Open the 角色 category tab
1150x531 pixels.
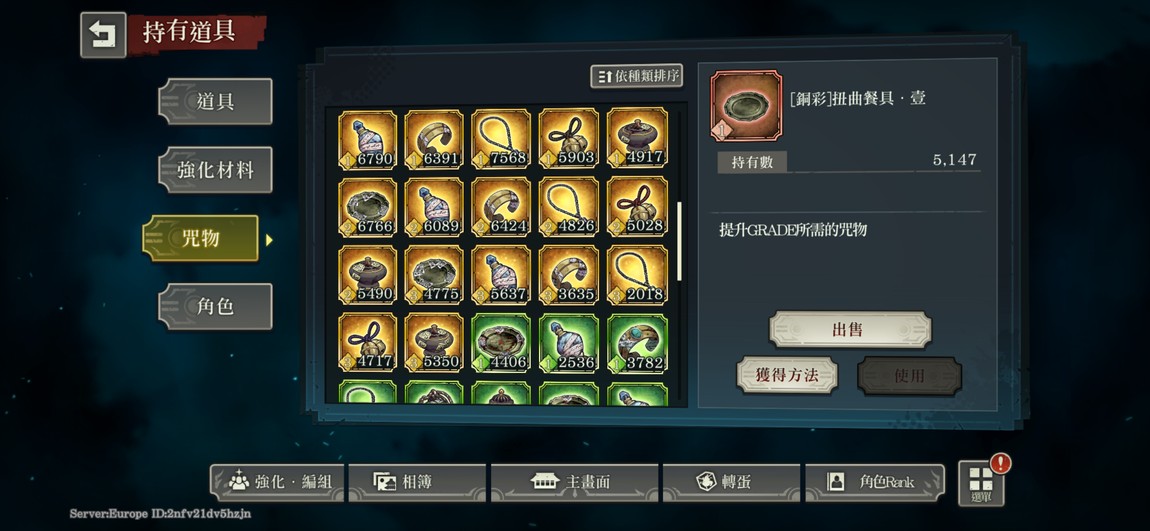(x=215, y=306)
